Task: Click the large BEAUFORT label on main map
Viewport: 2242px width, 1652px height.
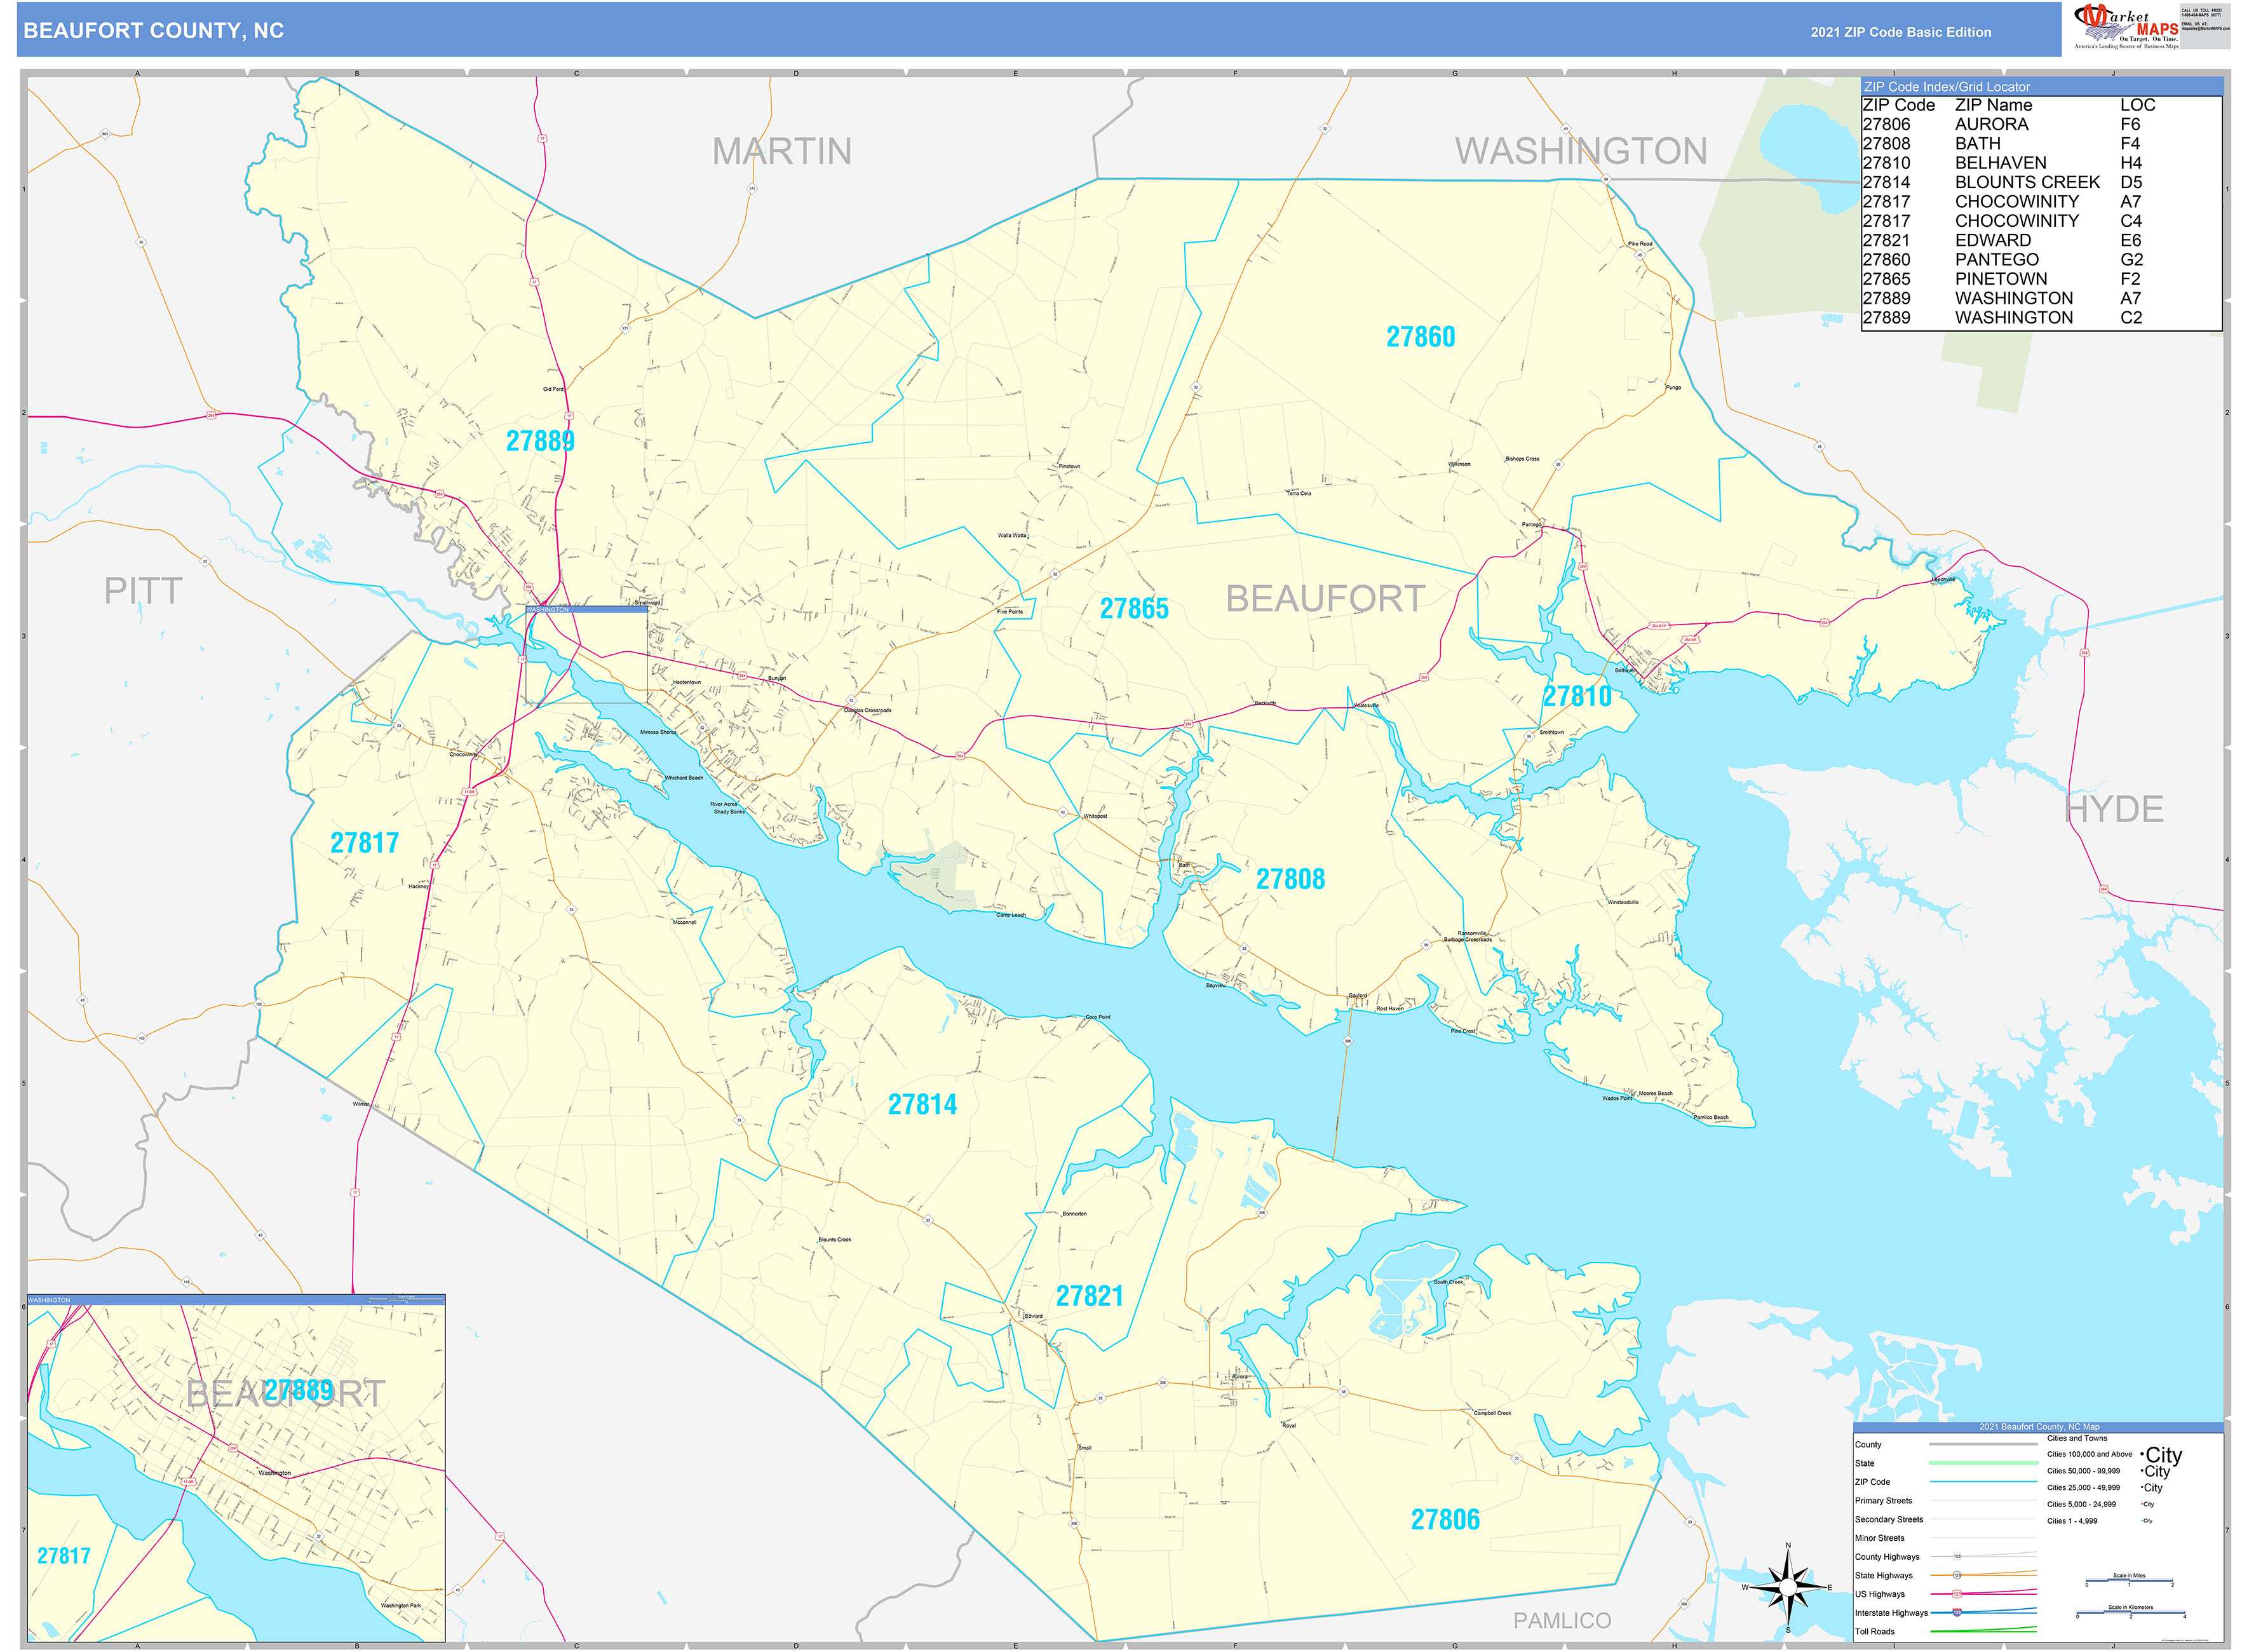Action: coord(1325,599)
